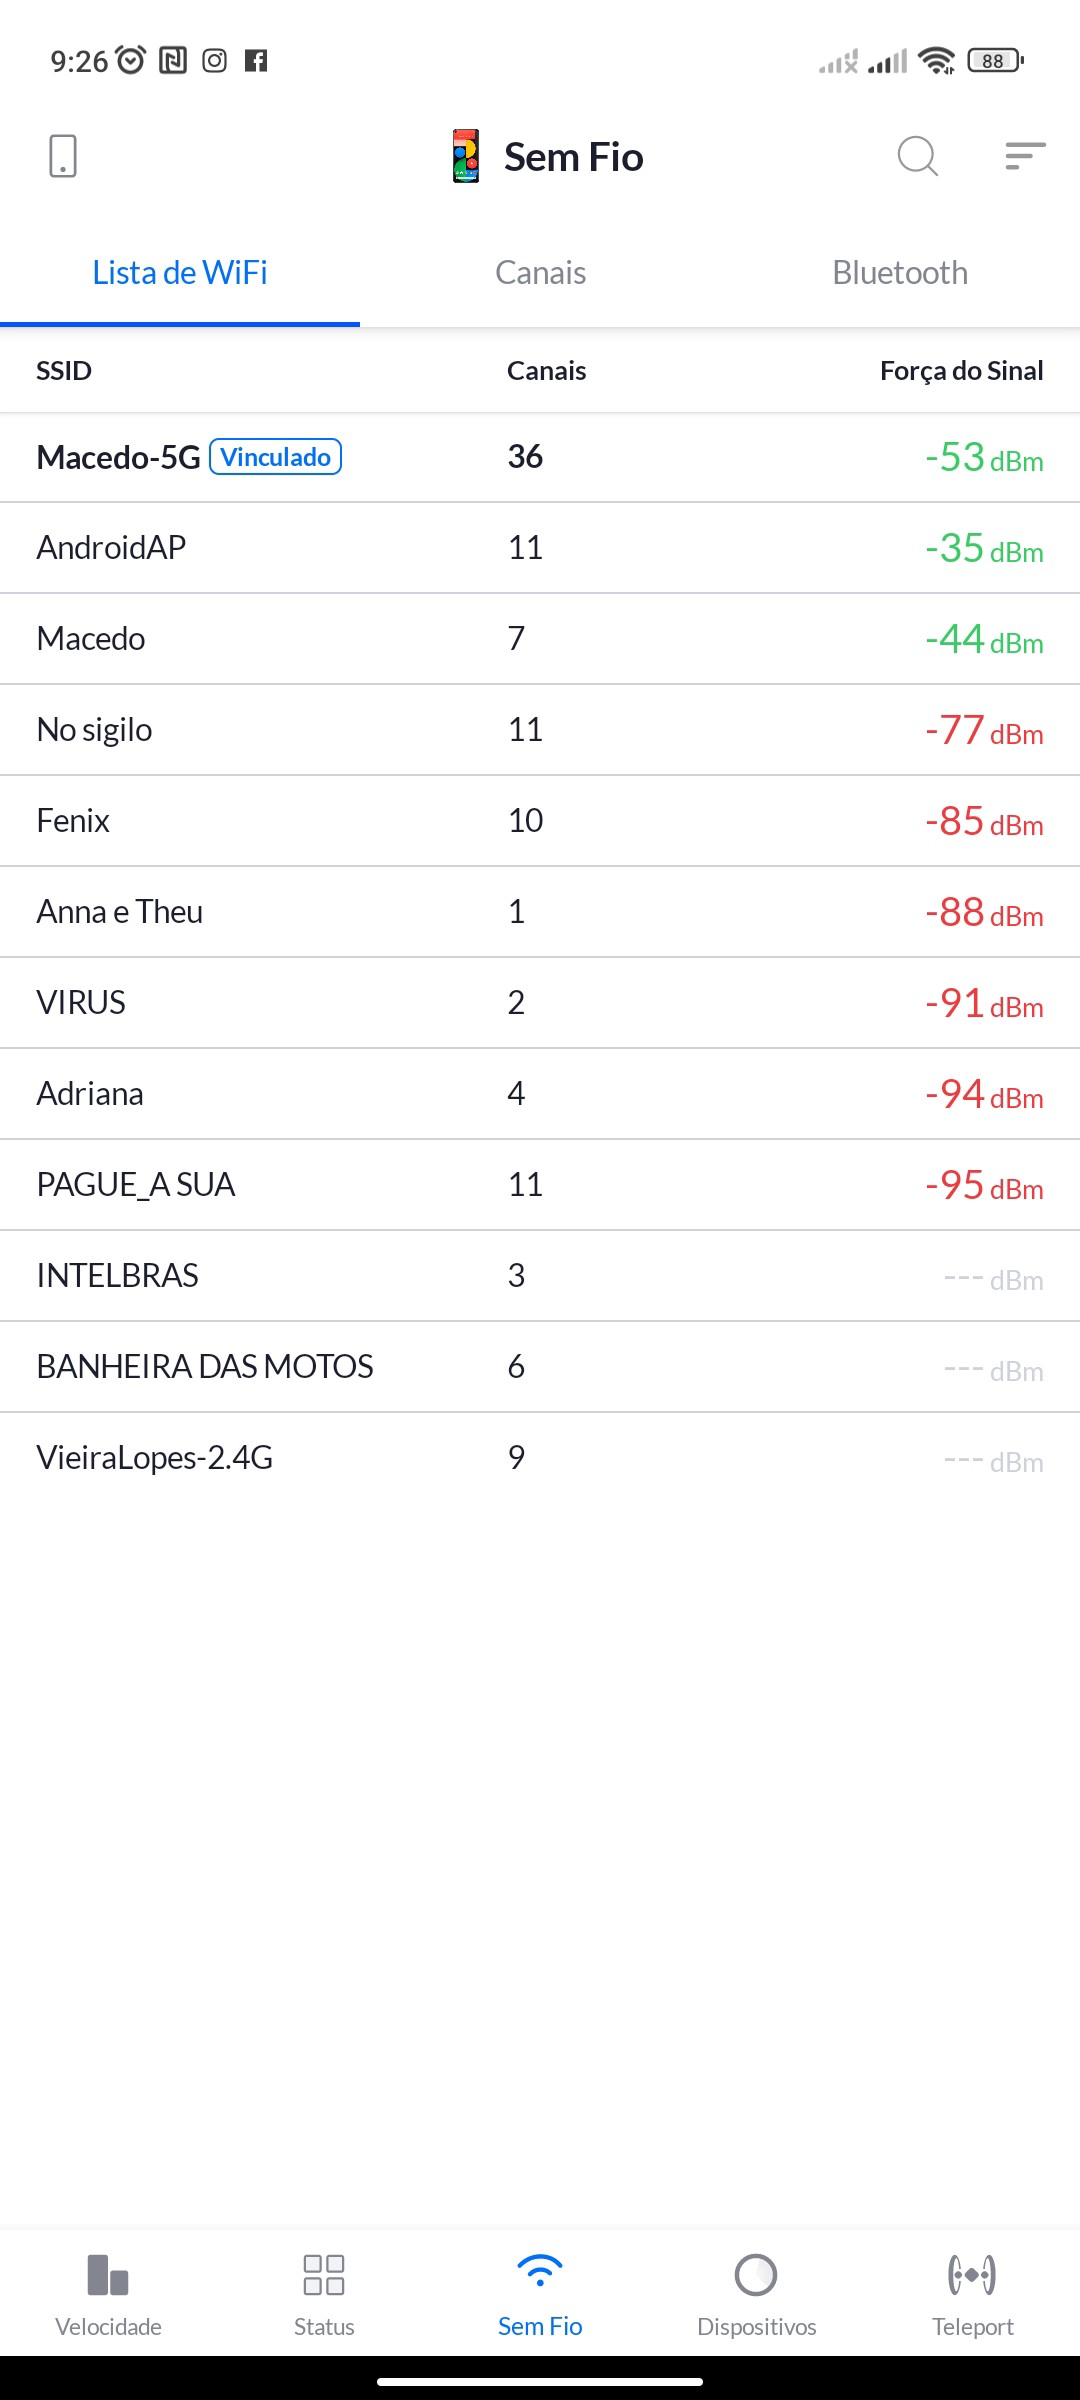Select the Lista de WiFi tab

click(180, 273)
